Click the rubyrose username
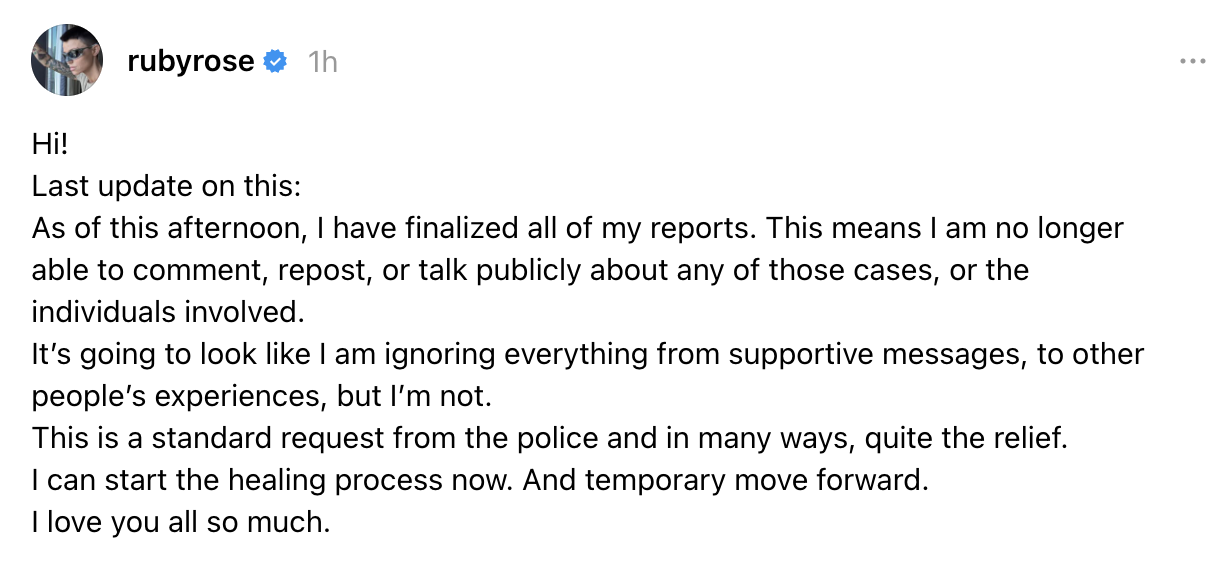 tap(190, 62)
